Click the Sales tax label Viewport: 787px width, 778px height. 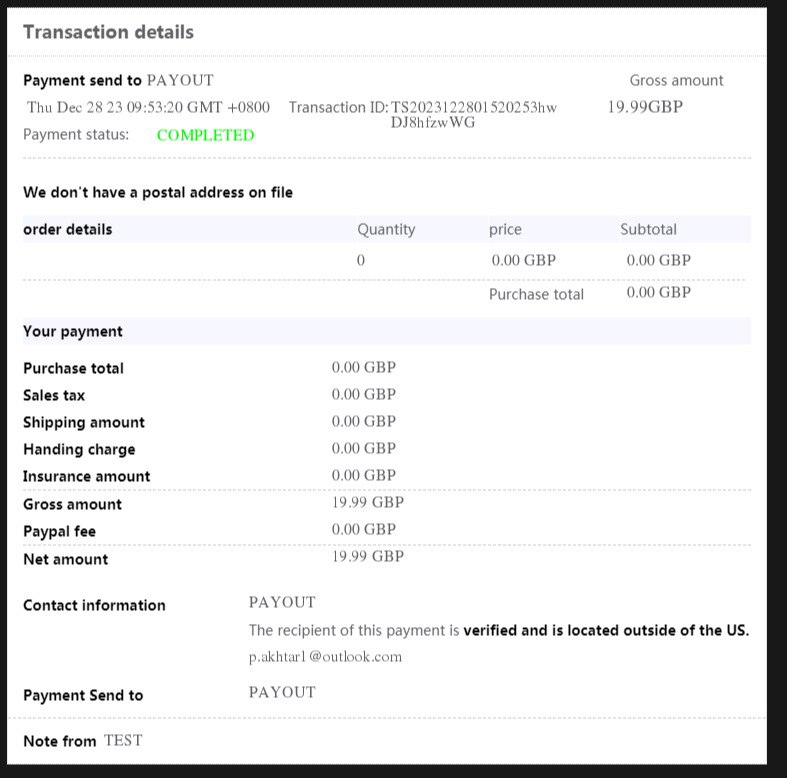tap(54, 396)
